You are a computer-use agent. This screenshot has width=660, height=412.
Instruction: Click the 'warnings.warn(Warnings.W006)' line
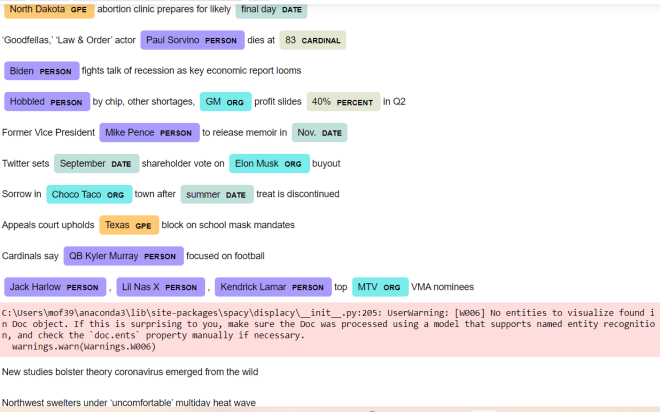click(x=84, y=346)
